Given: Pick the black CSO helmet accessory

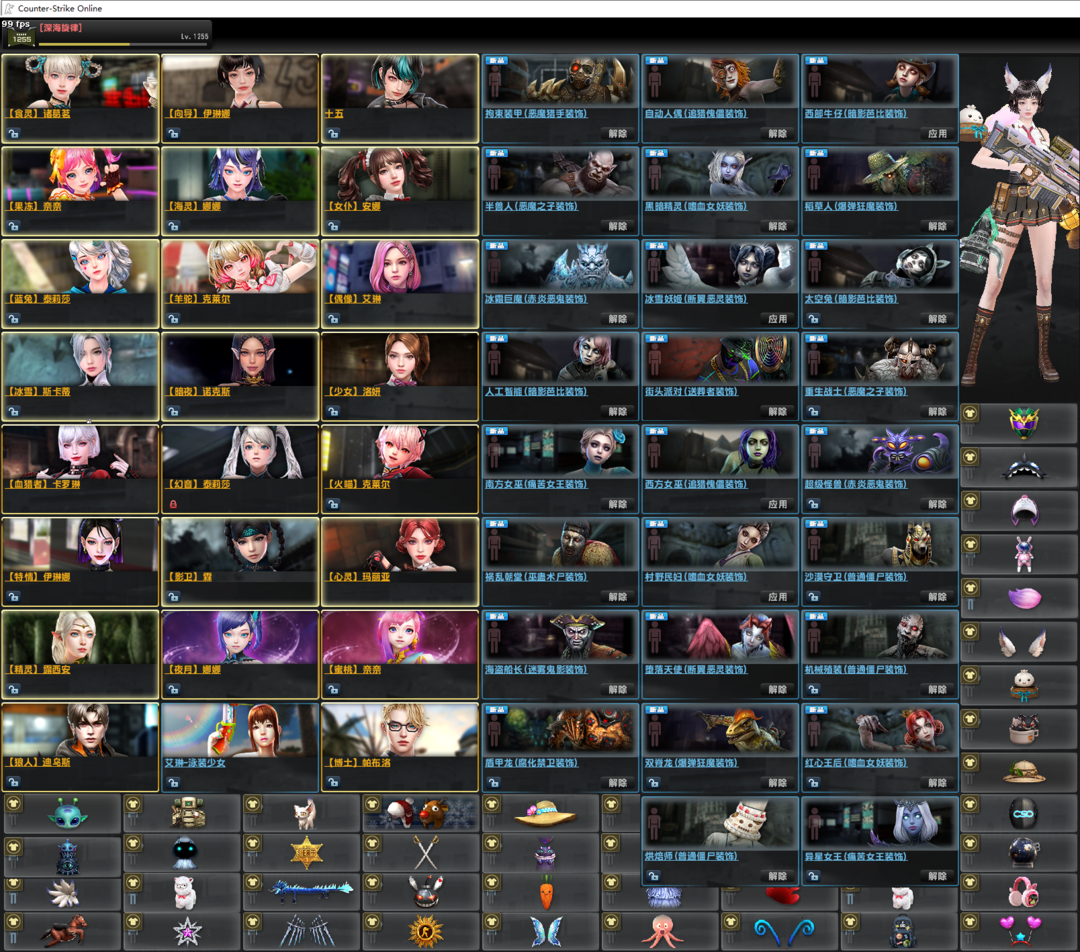Looking at the screenshot, I should tap(1024, 814).
